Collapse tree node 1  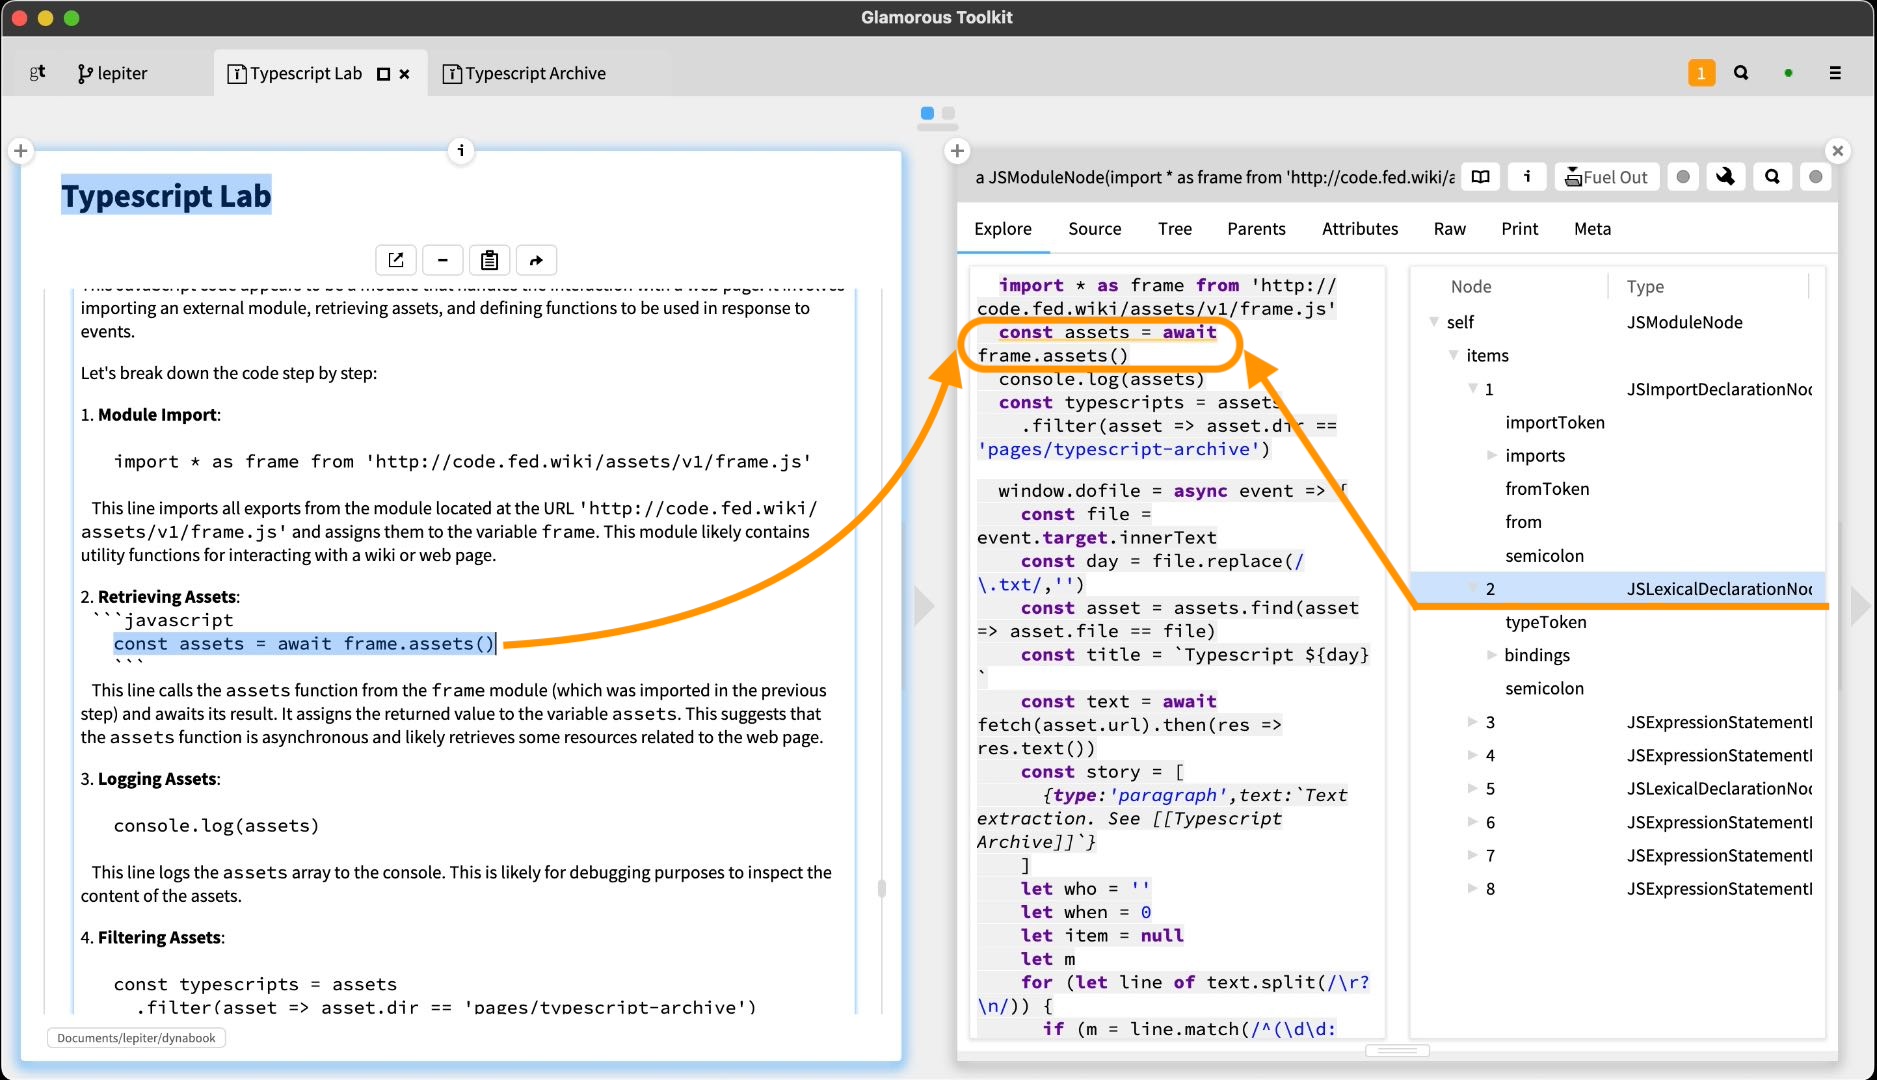(1473, 388)
